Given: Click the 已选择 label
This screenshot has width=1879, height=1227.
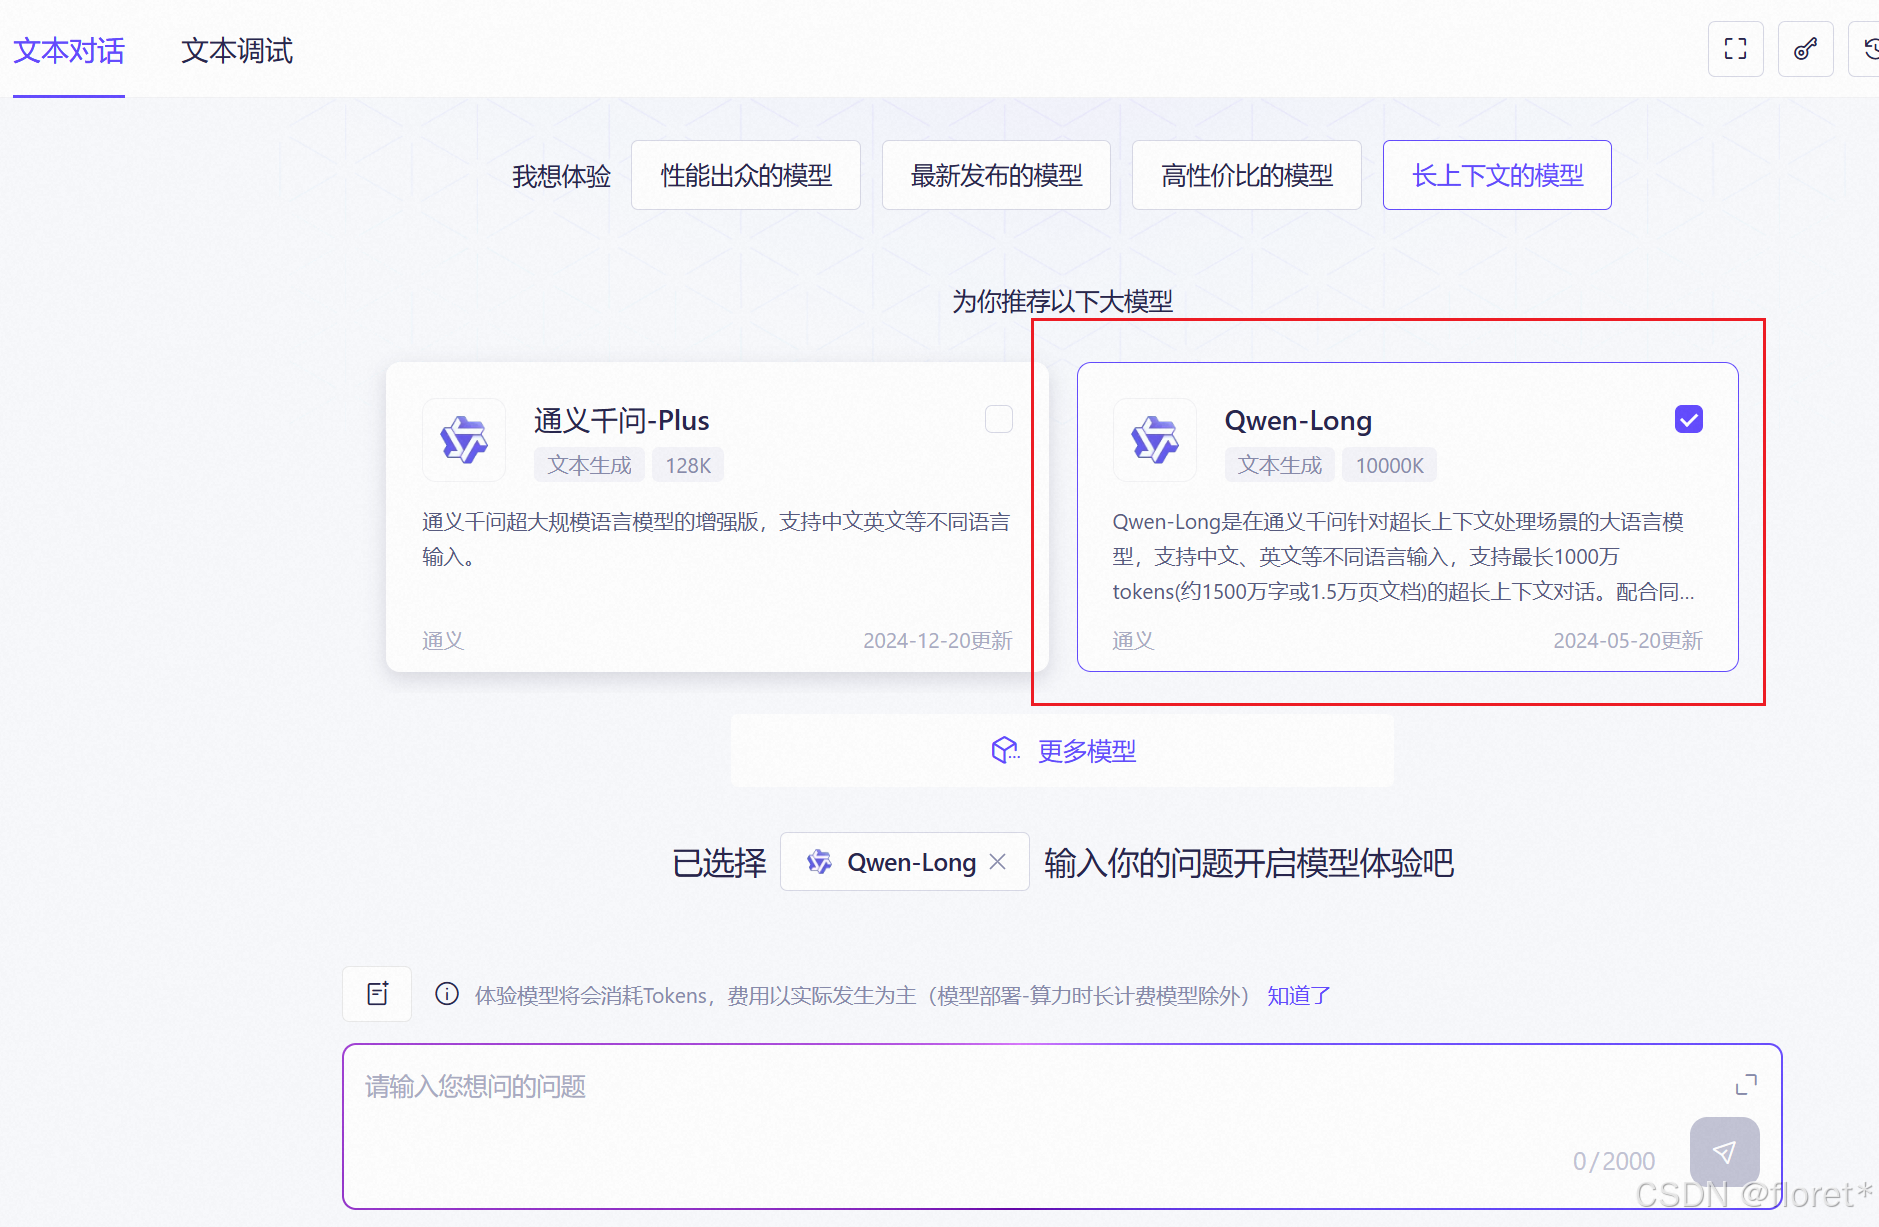Looking at the screenshot, I should (x=719, y=862).
